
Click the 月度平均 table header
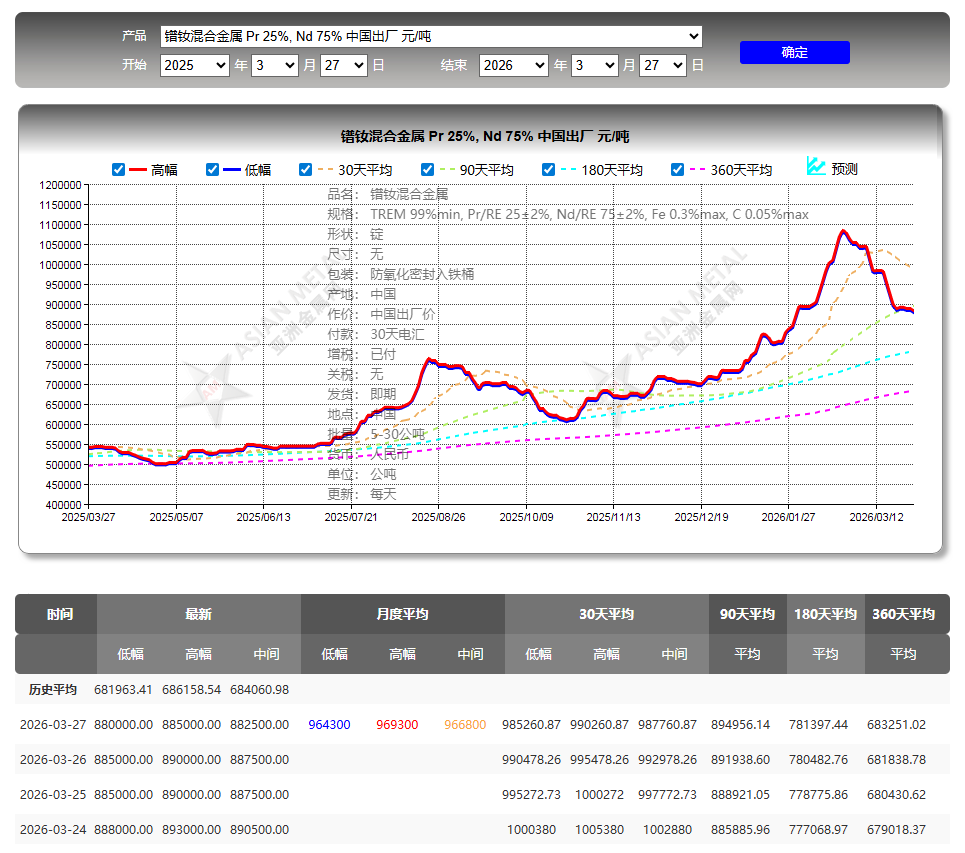402,614
